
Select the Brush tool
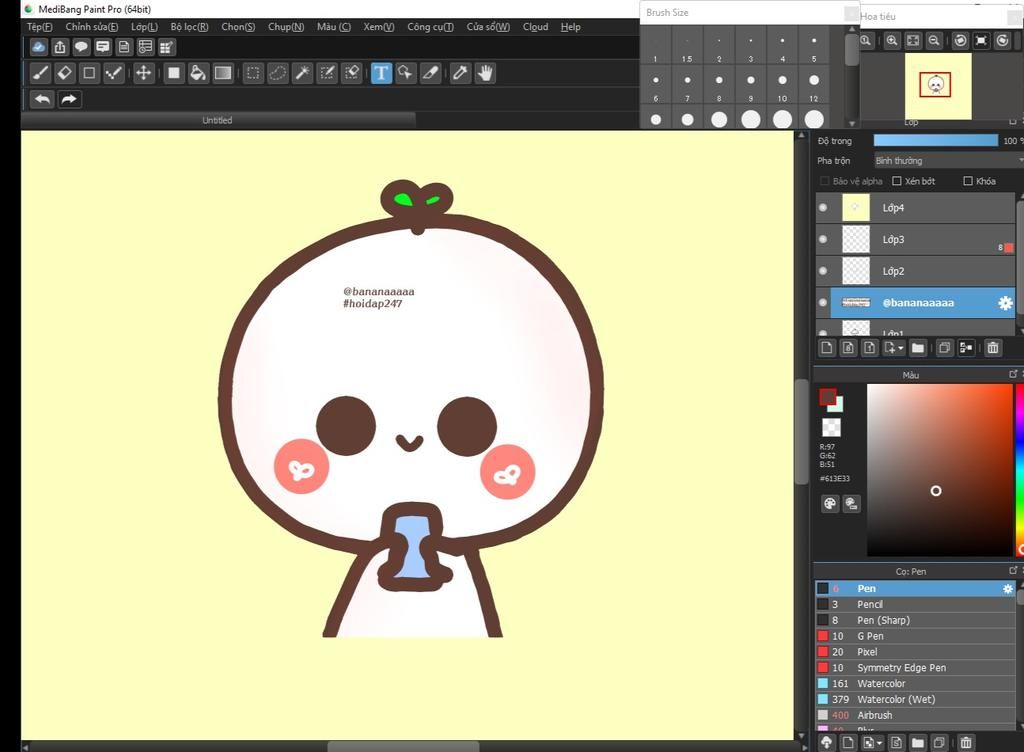pos(40,73)
